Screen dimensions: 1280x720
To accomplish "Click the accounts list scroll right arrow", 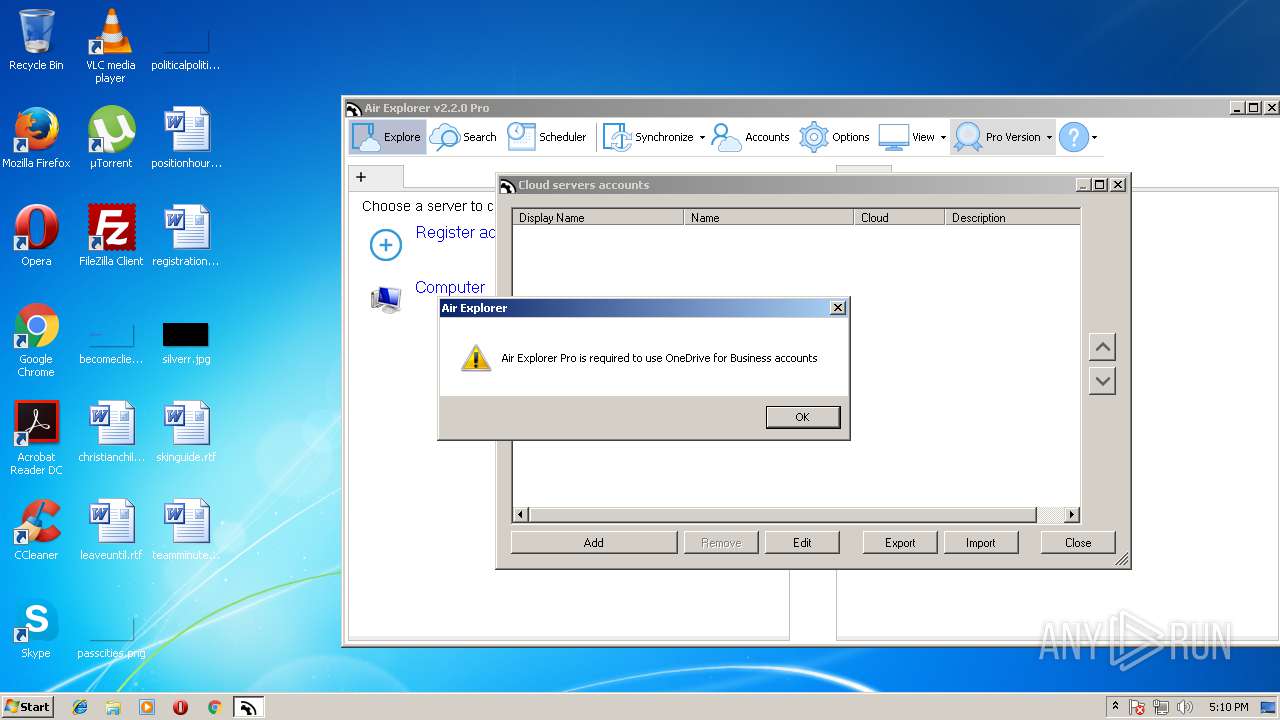I will point(1072,515).
